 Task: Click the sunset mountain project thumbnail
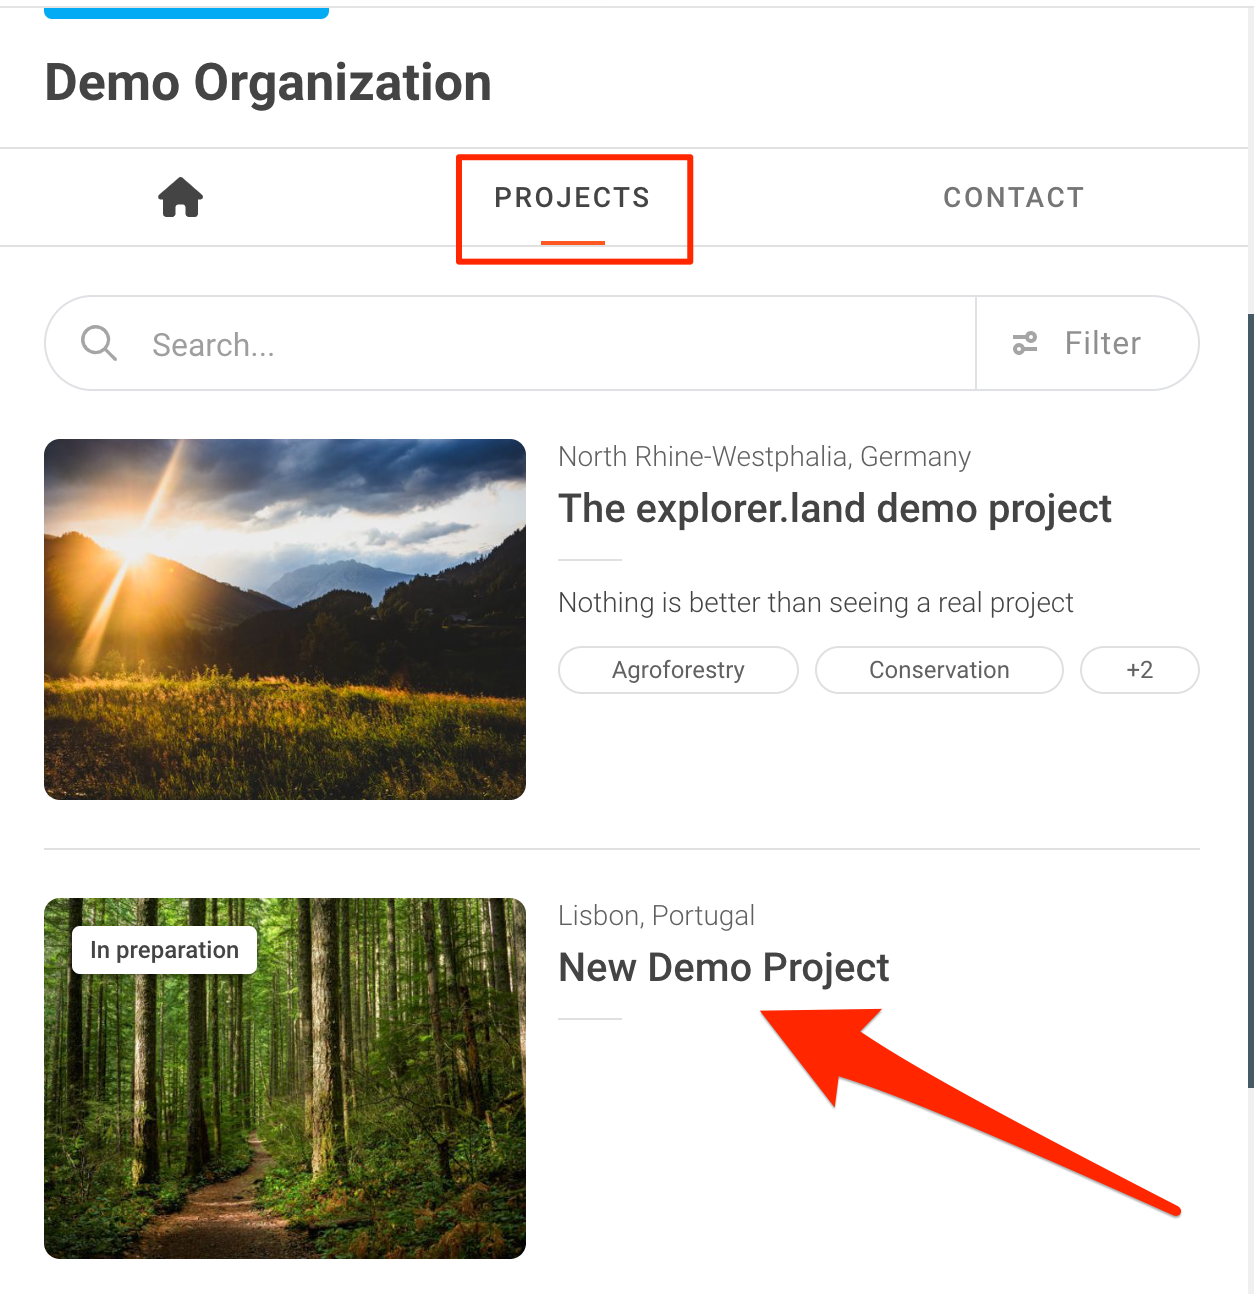click(x=285, y=619)
